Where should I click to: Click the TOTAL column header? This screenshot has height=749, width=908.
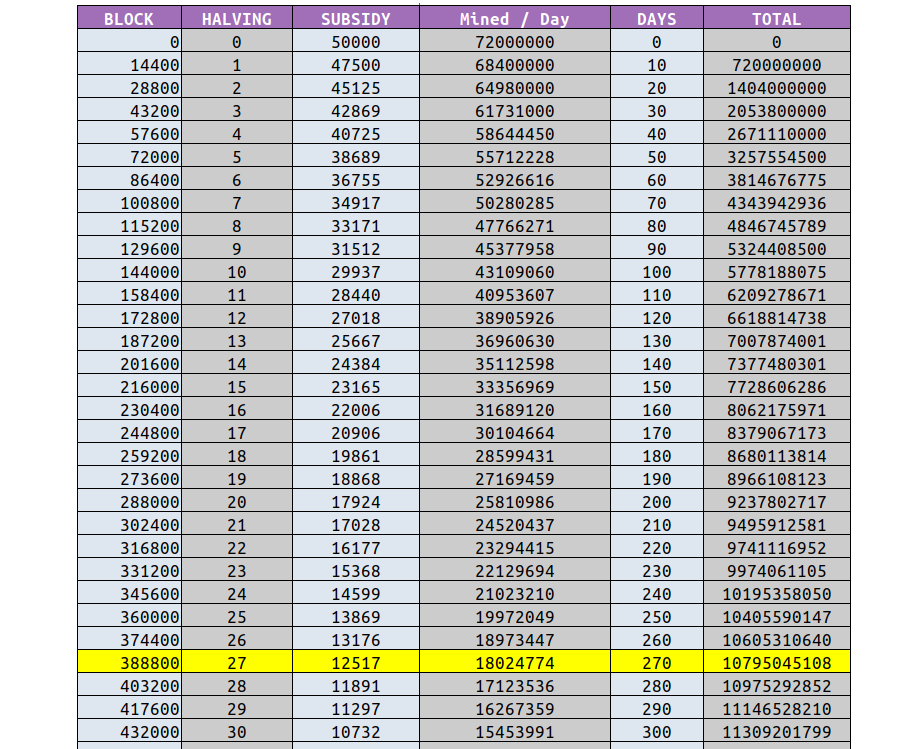[x=778, y=18]
